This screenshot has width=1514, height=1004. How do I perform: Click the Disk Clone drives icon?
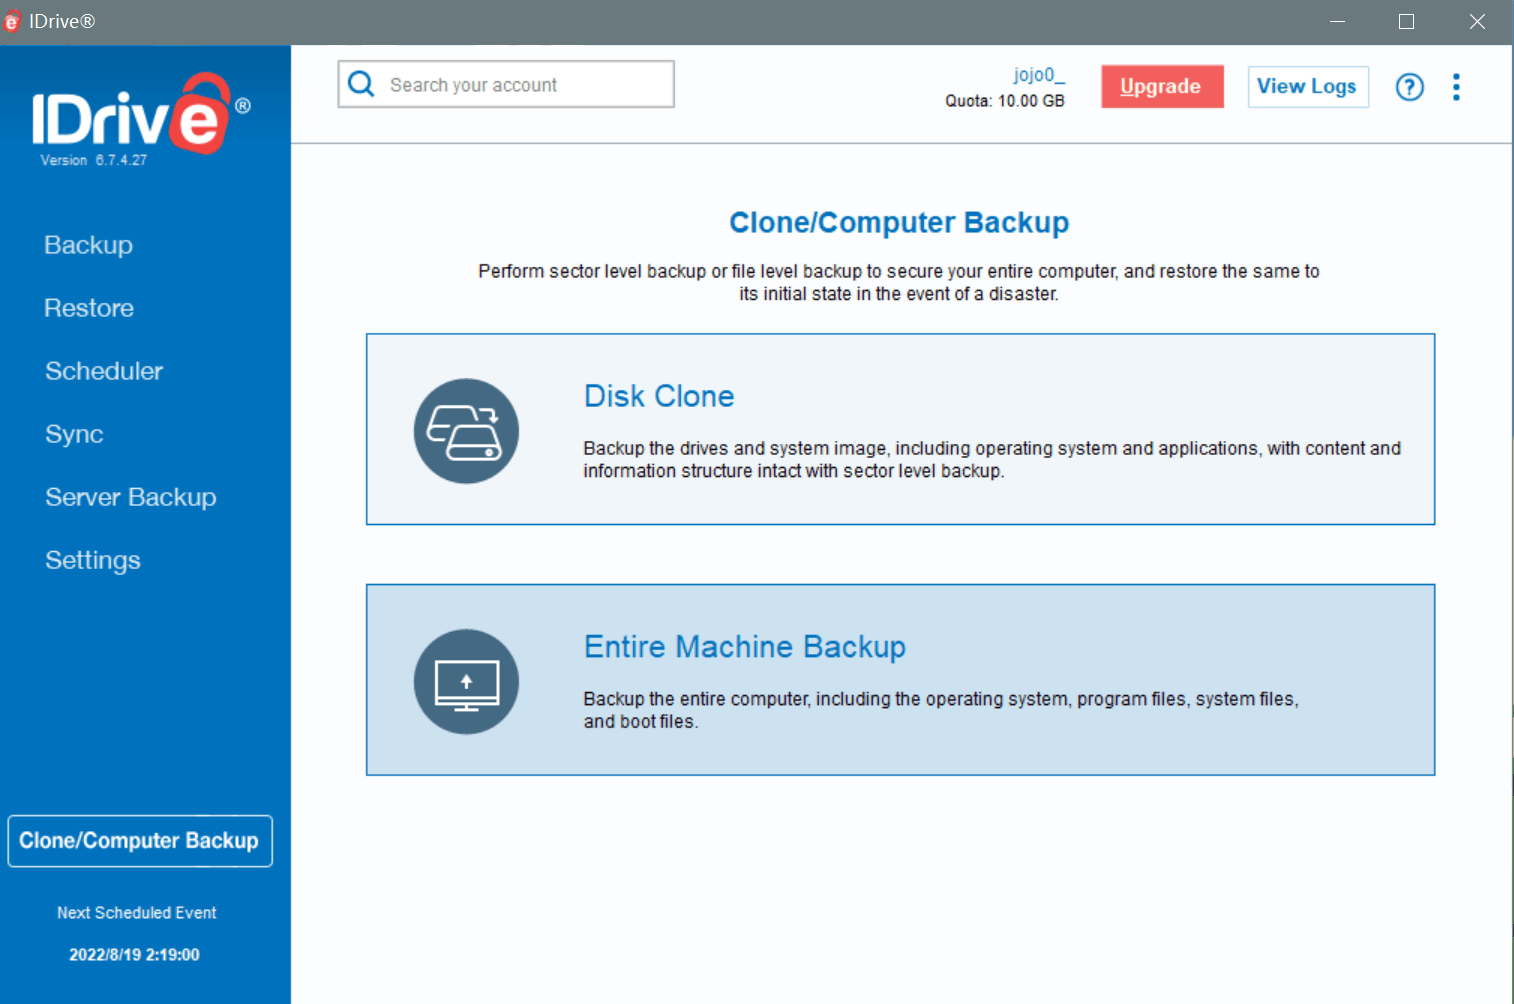coord(466,431)
